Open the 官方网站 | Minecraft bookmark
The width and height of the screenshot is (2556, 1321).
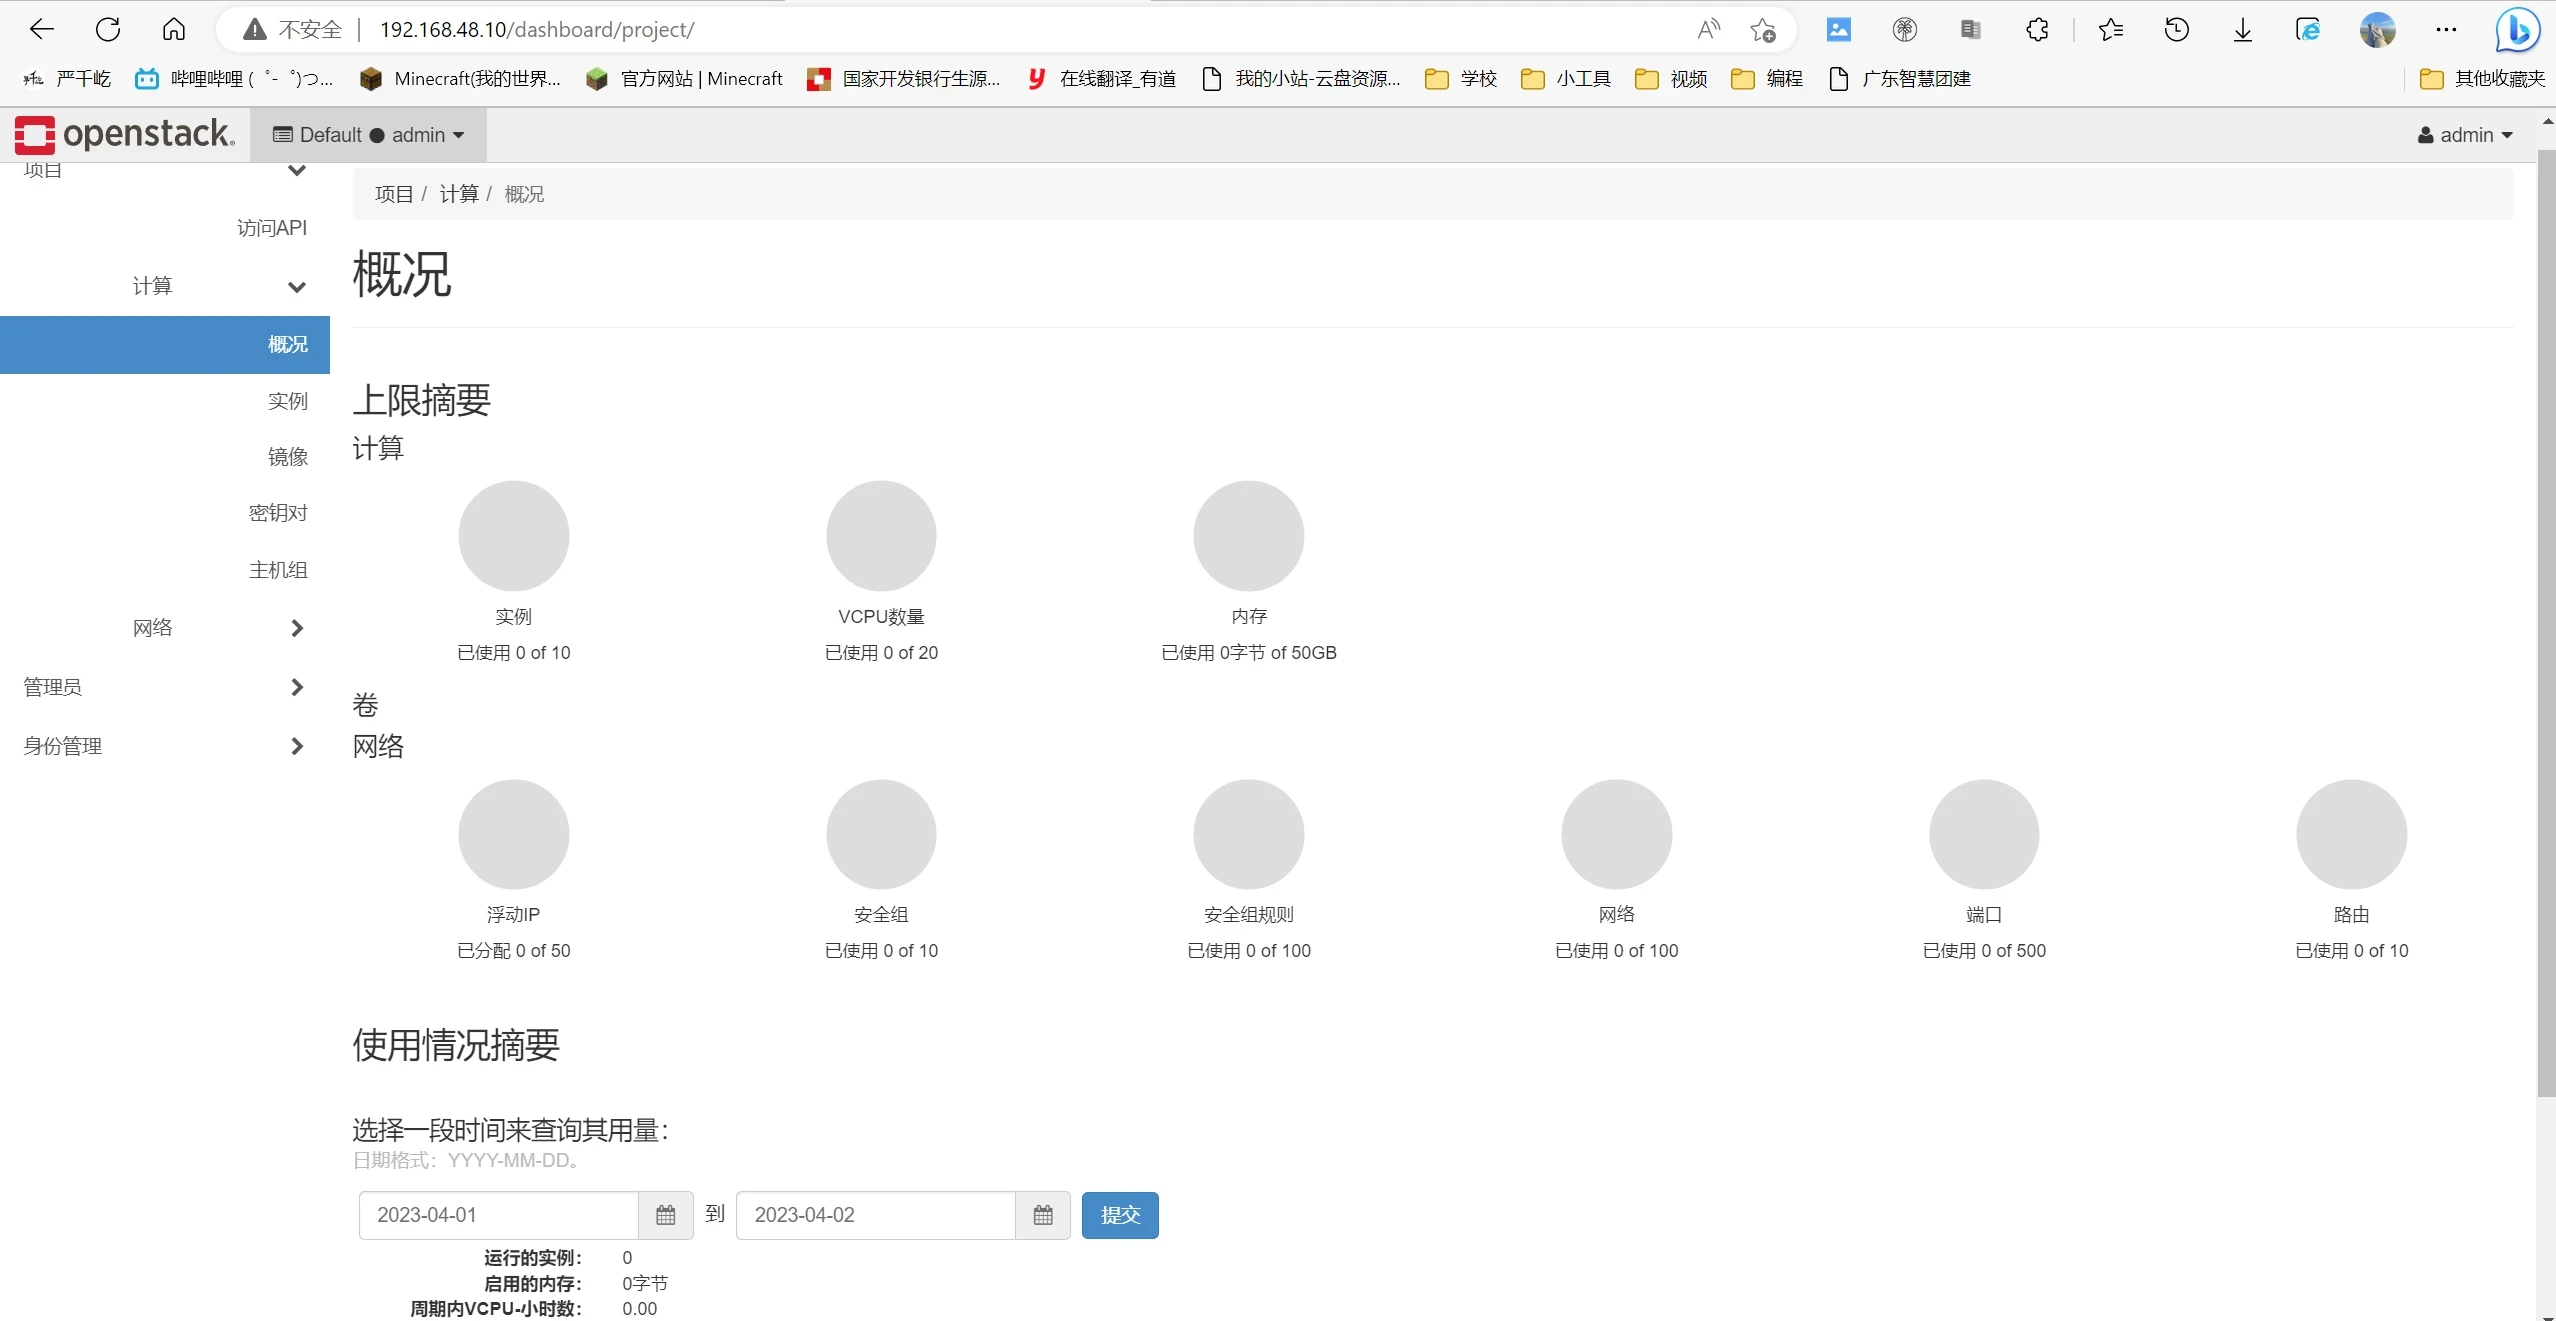click(x=685, y=79)
